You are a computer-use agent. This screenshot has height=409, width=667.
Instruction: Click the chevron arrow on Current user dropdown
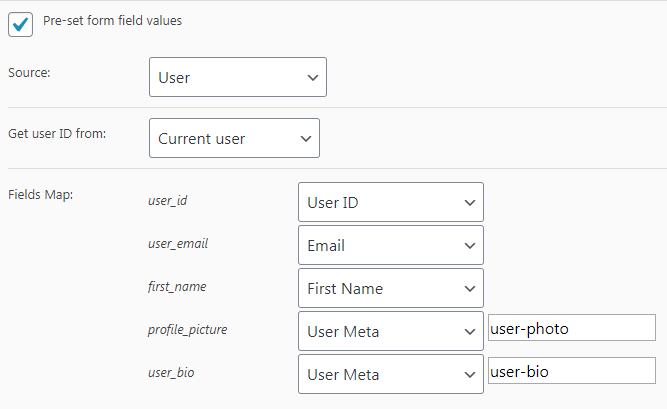pyautogui.click(x=305, y=139)
